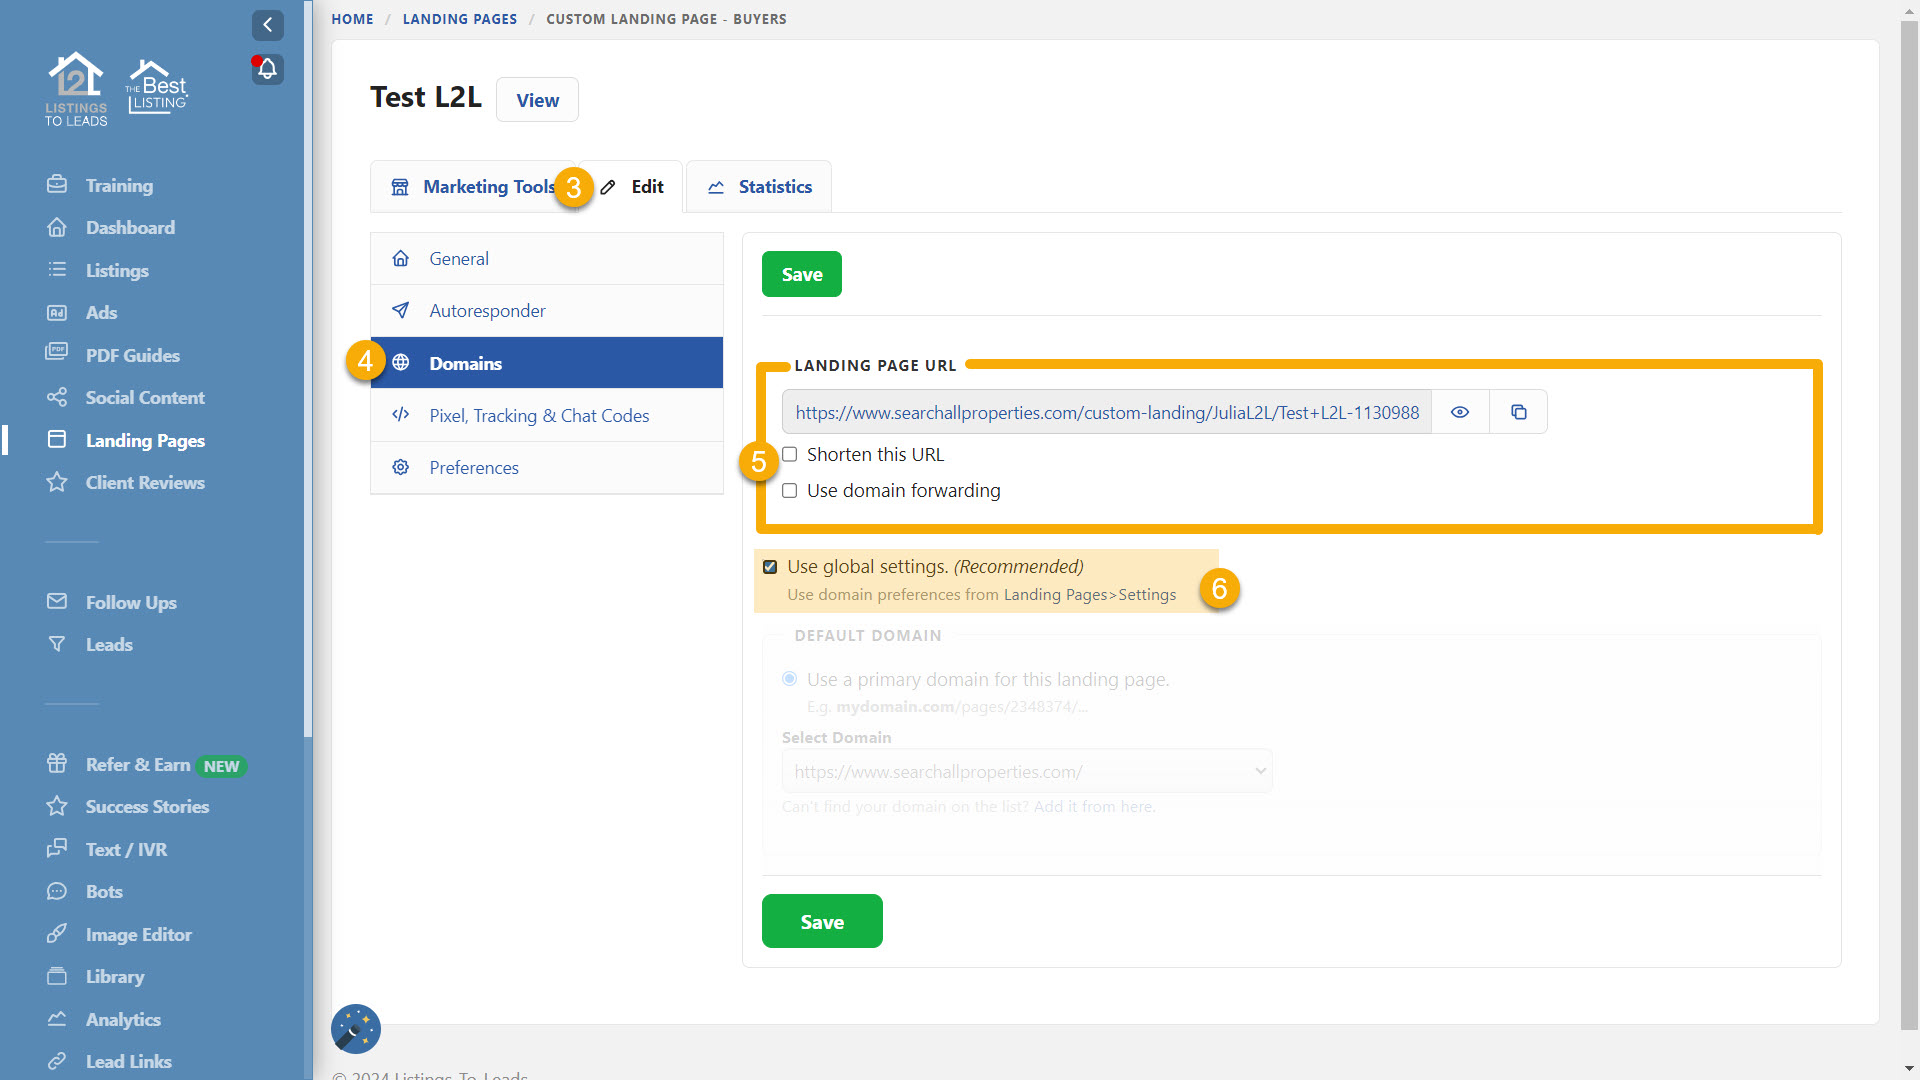Open the Marketing Tools tab
This screenshot has height=1080, width=1920.
pyautogui.click(x=473, y=187)
